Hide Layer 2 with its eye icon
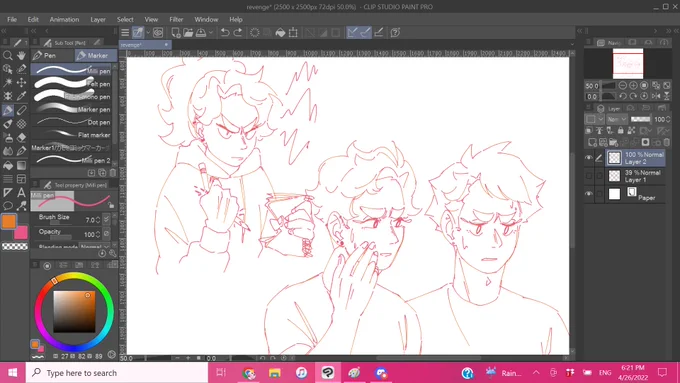680x383 pixels. click(x=588, y=158)
